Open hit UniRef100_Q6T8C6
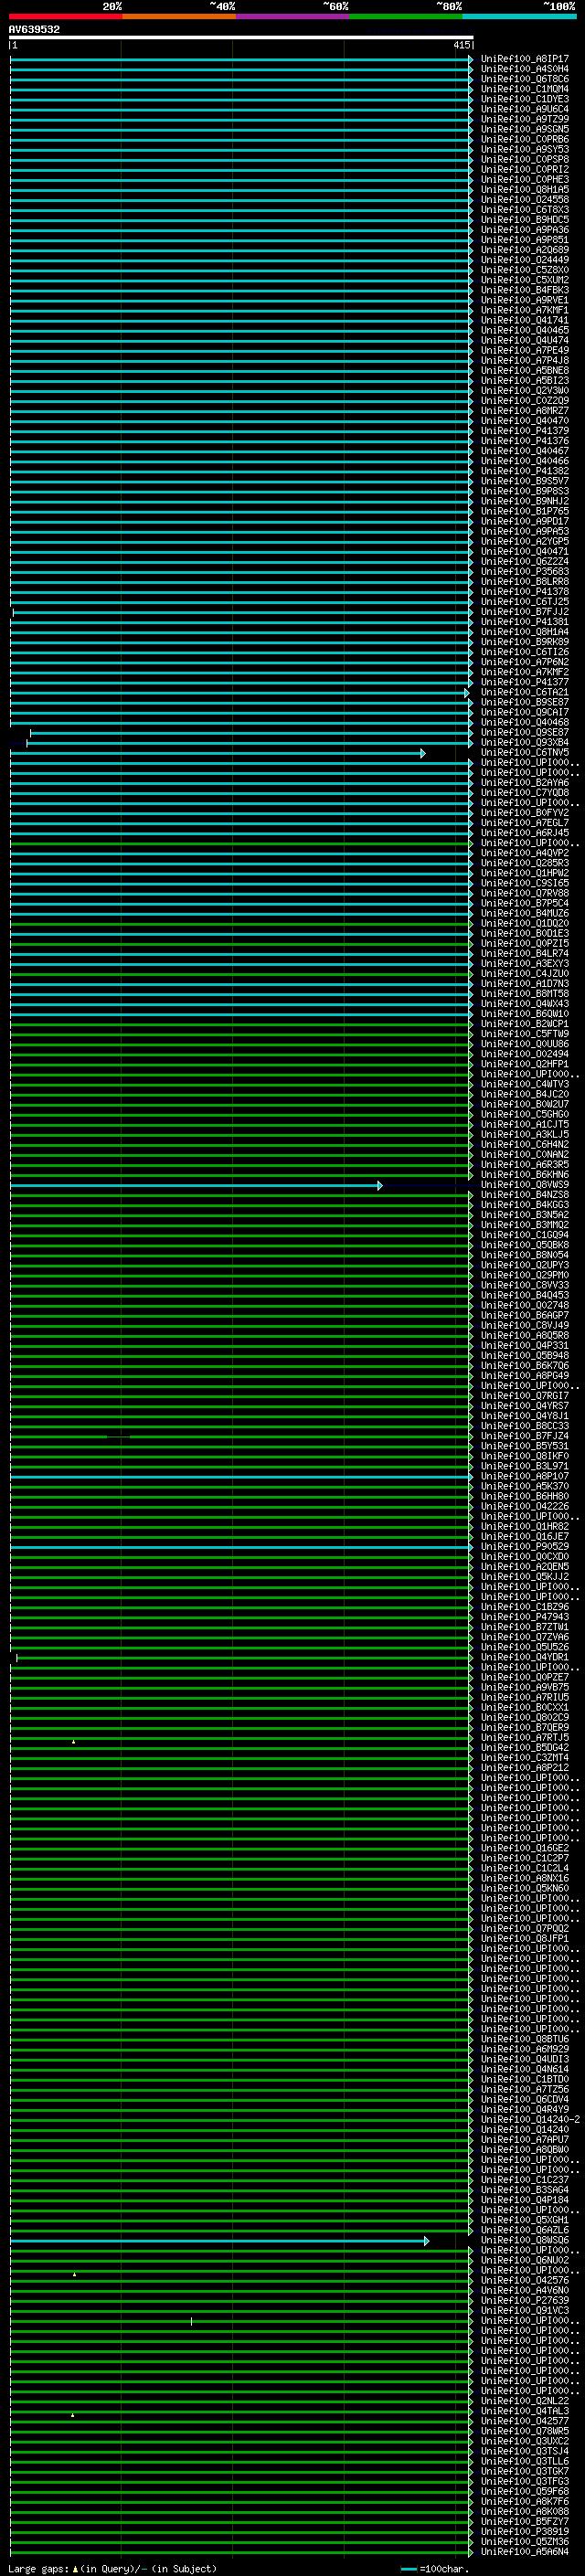This screenshot has width=585, height=2576. point(524,79)
